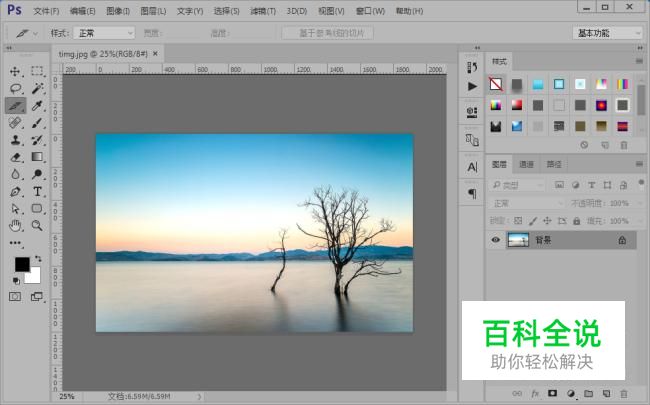Image resolution: width=650 pixels, height=405 pixels.
Task: Swap foreground and background colors
Action: [38, 259]
